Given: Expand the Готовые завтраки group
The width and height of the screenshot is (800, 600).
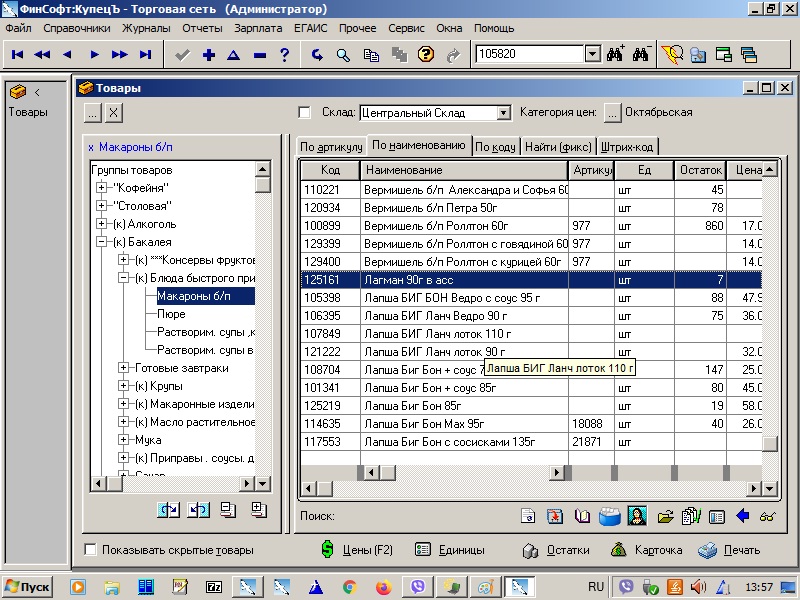Looking at the screenshot, I should (123, 367).
